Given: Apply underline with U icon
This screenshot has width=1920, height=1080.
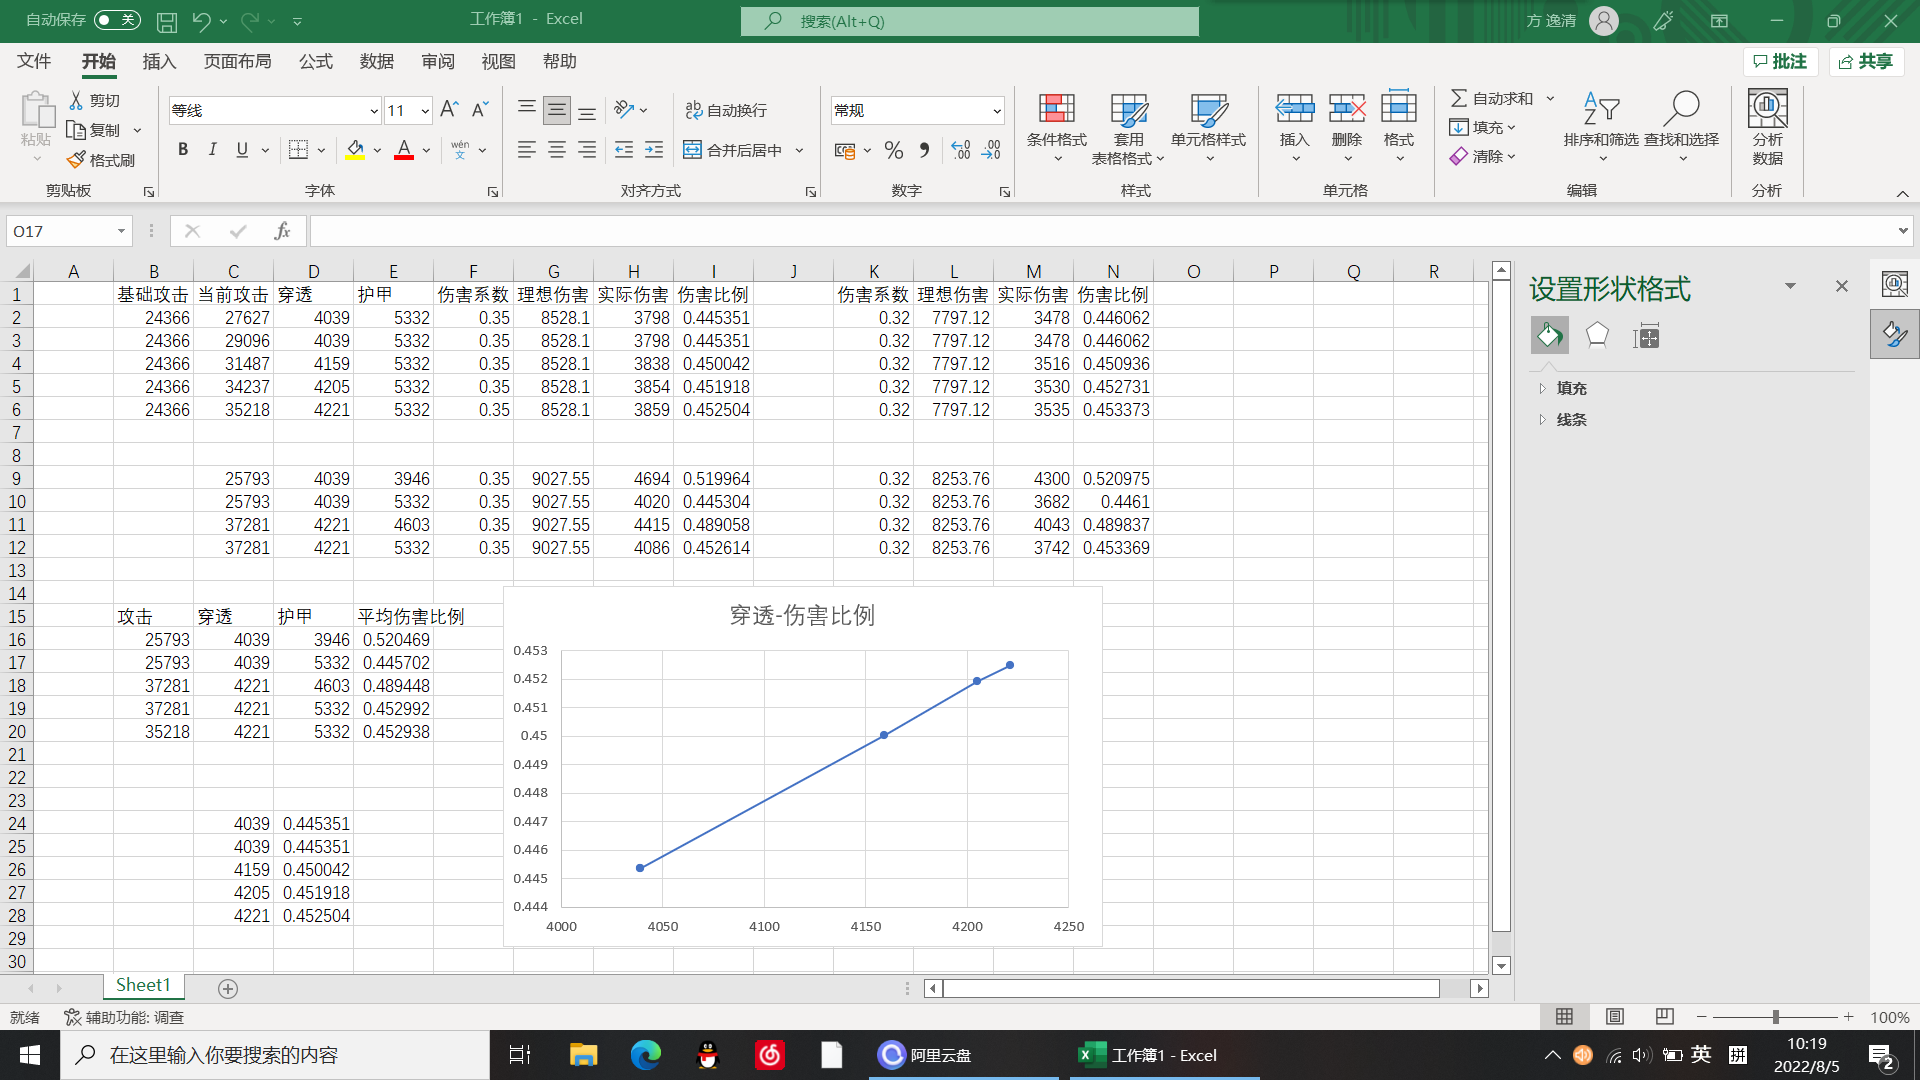Looking at the screenshot, I should tap(242, 150).
